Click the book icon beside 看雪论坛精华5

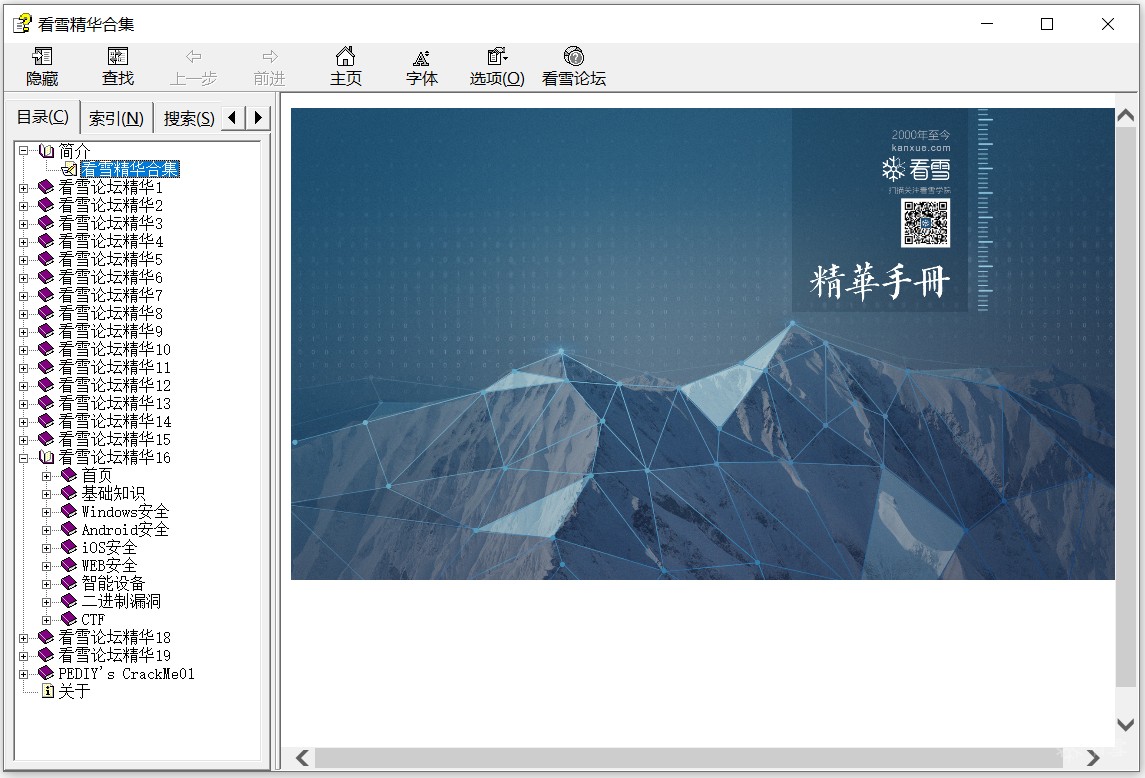(x=46, y=259)
